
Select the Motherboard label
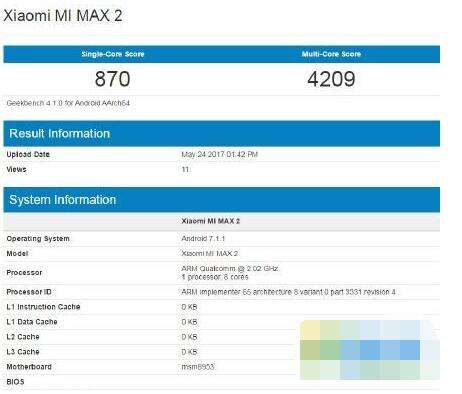tap(29, 367)
